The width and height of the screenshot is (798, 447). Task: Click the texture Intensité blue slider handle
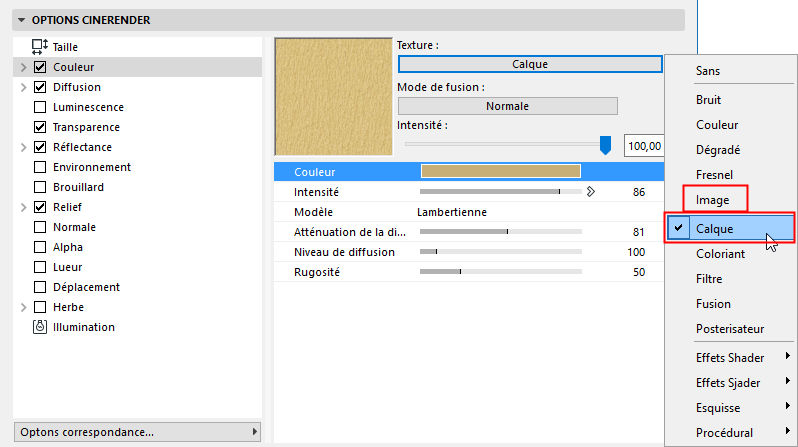[605, 145]
